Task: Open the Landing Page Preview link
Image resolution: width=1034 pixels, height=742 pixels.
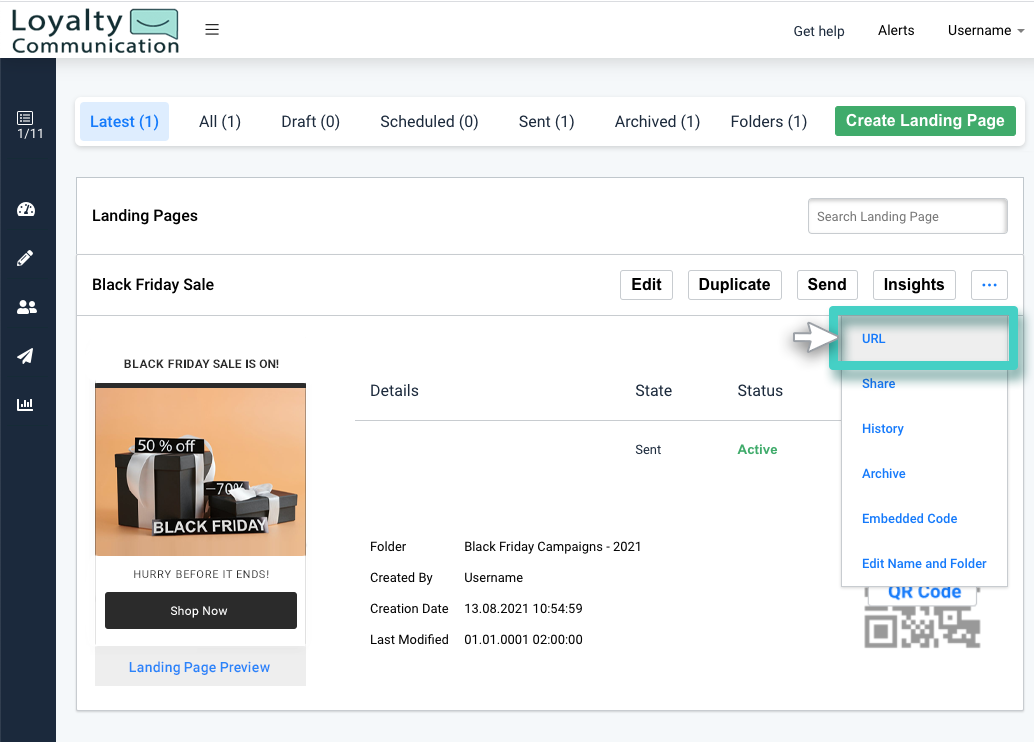Action: pos(199,666)
